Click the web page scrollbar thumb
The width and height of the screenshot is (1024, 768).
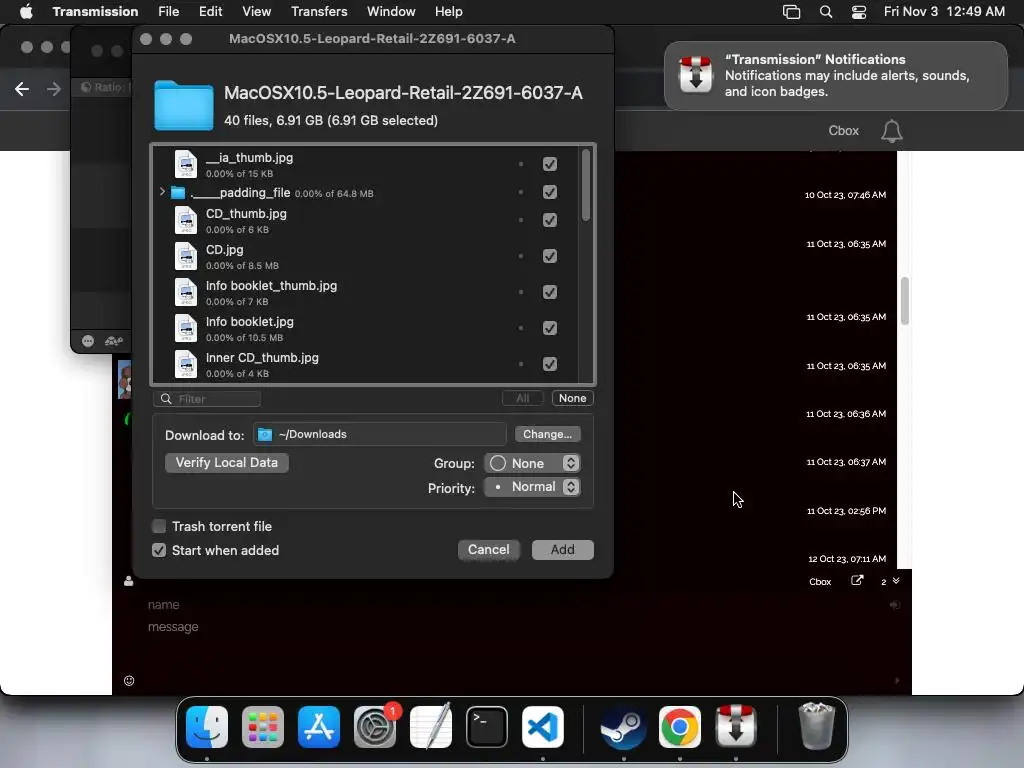click(x=904, y=300)
